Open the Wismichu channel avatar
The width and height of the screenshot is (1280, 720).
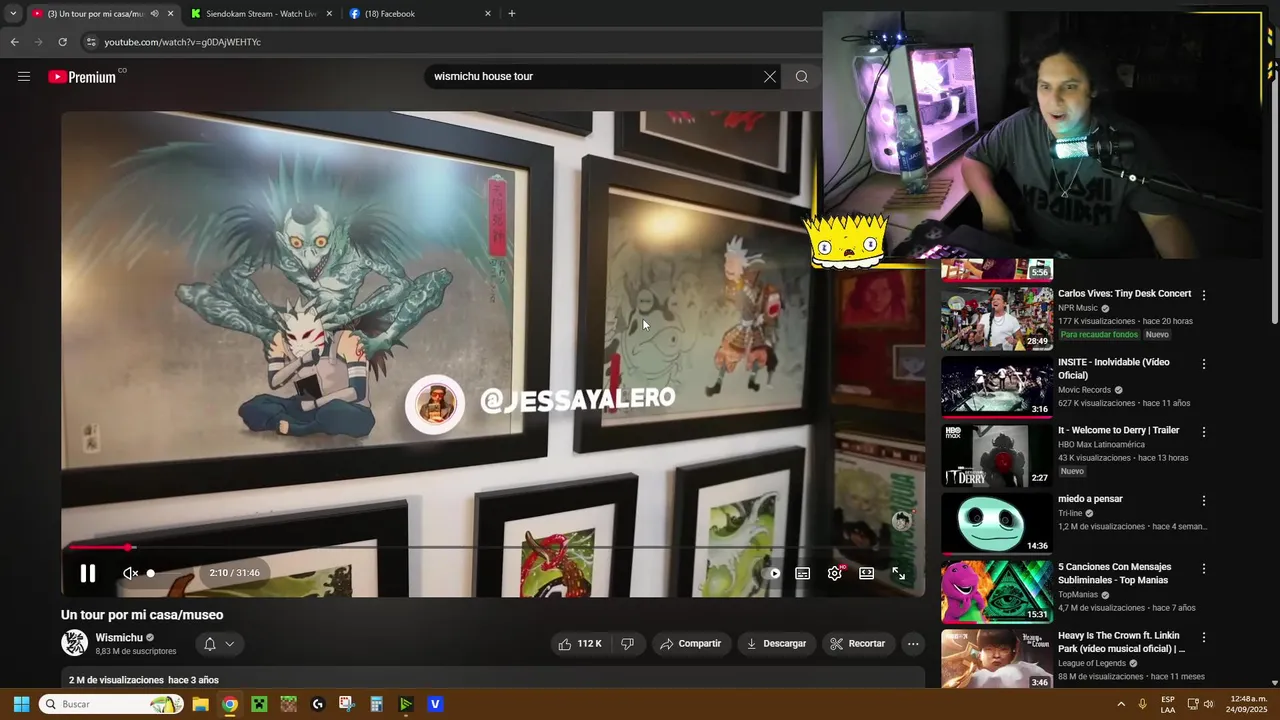[x=75, y=644]
